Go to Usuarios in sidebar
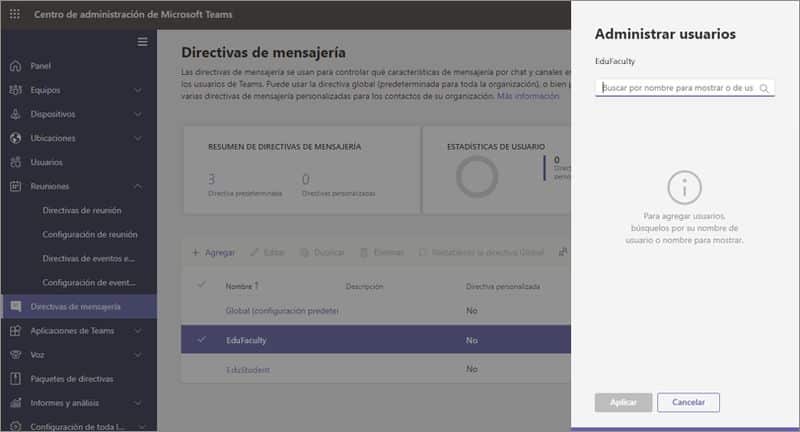The image size is (800, 432). [46, 162]
